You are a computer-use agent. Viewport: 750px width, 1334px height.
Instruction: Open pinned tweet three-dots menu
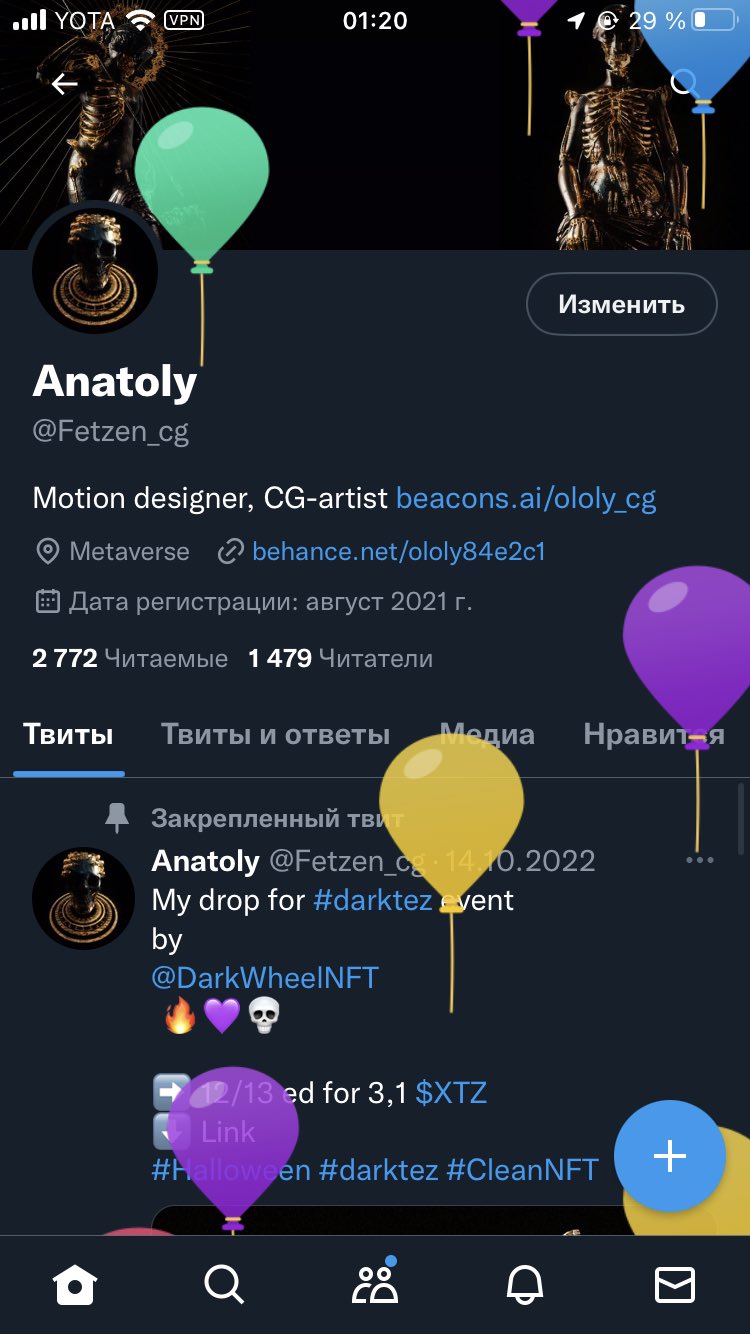click(x=700, y=860)
